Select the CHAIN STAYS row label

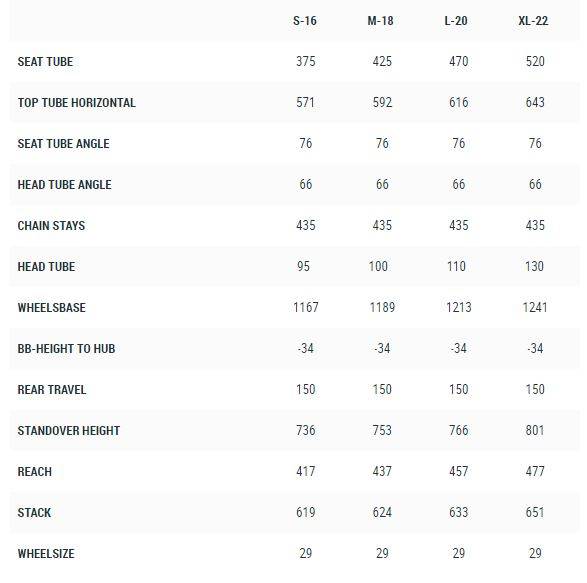tap(51, 226)
